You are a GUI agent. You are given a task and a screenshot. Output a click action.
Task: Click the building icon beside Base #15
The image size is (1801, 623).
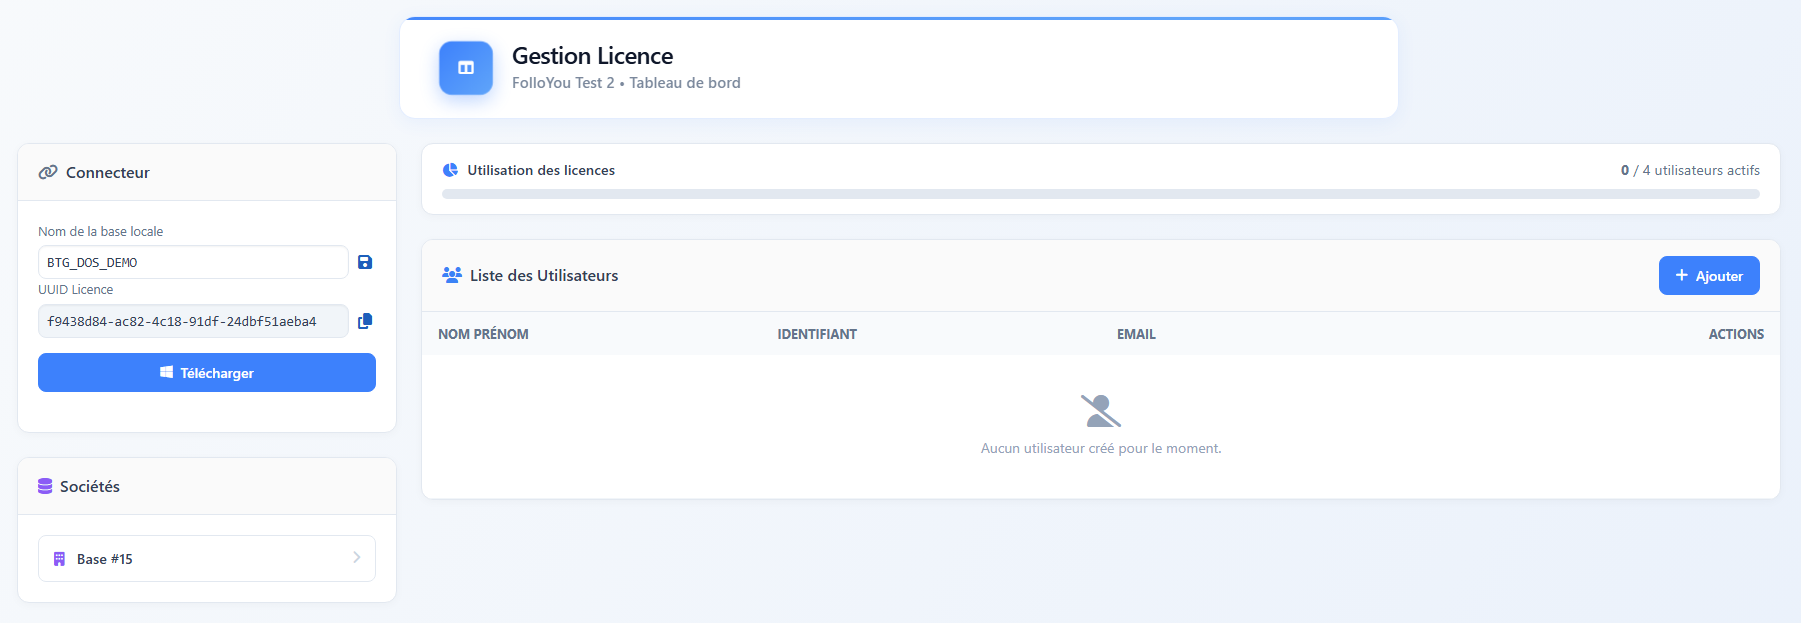[x=59, y=559]
